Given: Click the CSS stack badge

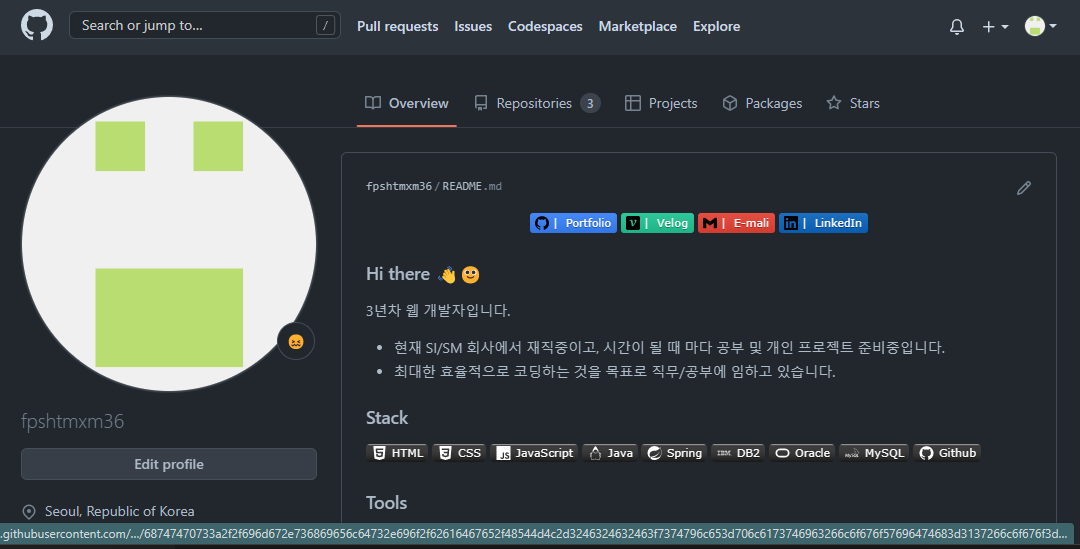Looking at the screenshot, I should [x=459, y=453].
